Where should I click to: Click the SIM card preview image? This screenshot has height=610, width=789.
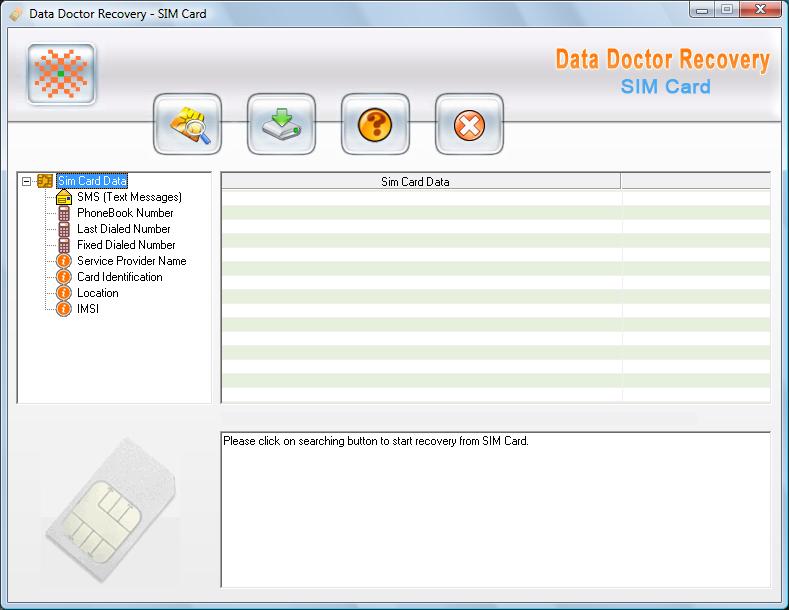click(111, 510)
